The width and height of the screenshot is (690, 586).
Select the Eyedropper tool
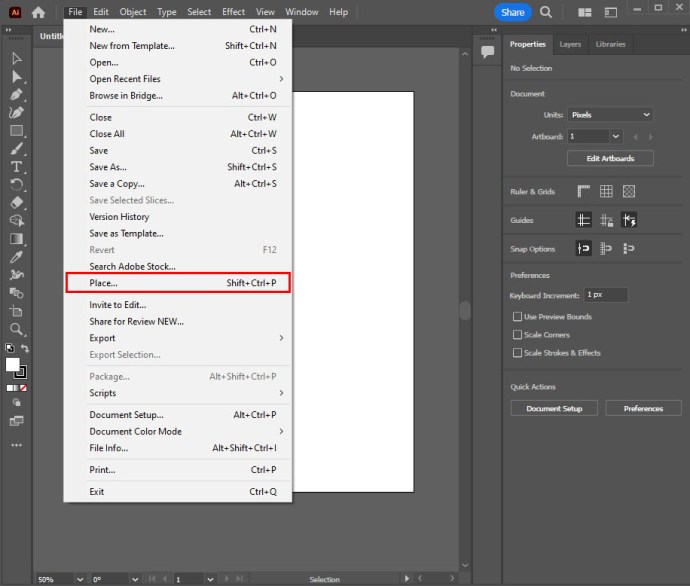pyautogui.click(x=16, y=256)
